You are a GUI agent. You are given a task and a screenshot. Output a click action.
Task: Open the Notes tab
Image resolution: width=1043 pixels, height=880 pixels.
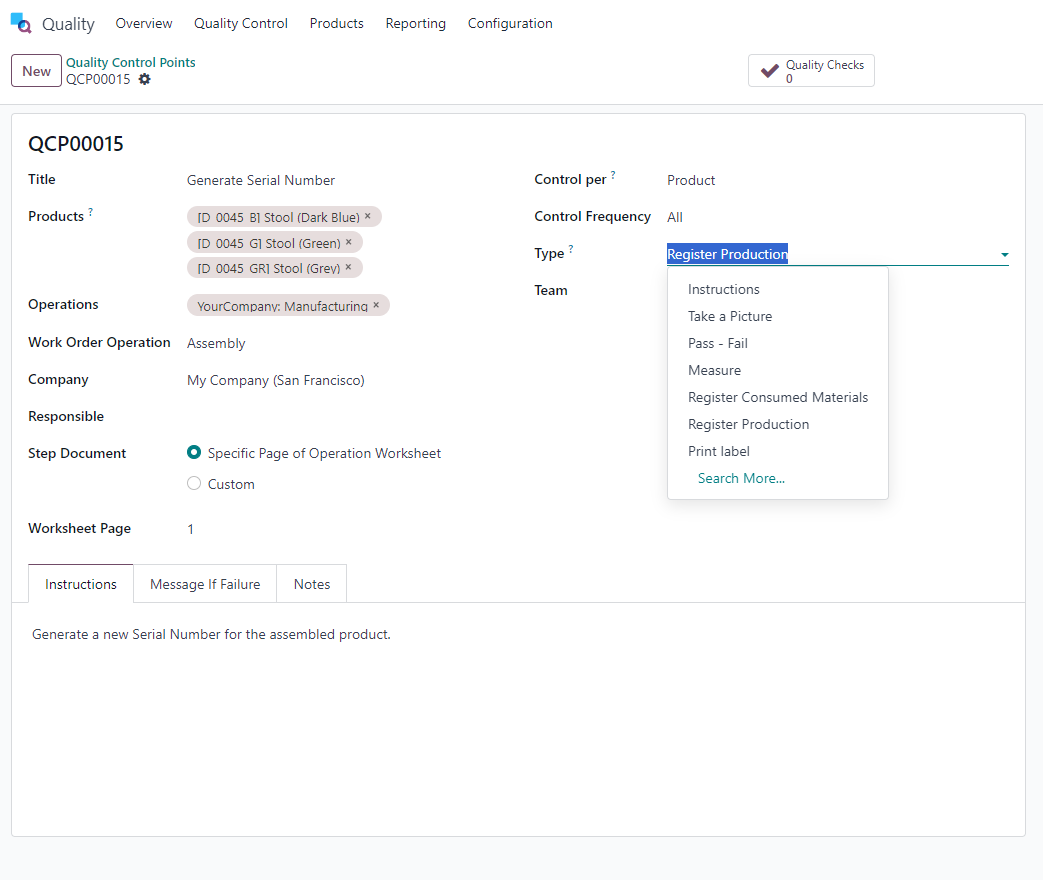311,584
